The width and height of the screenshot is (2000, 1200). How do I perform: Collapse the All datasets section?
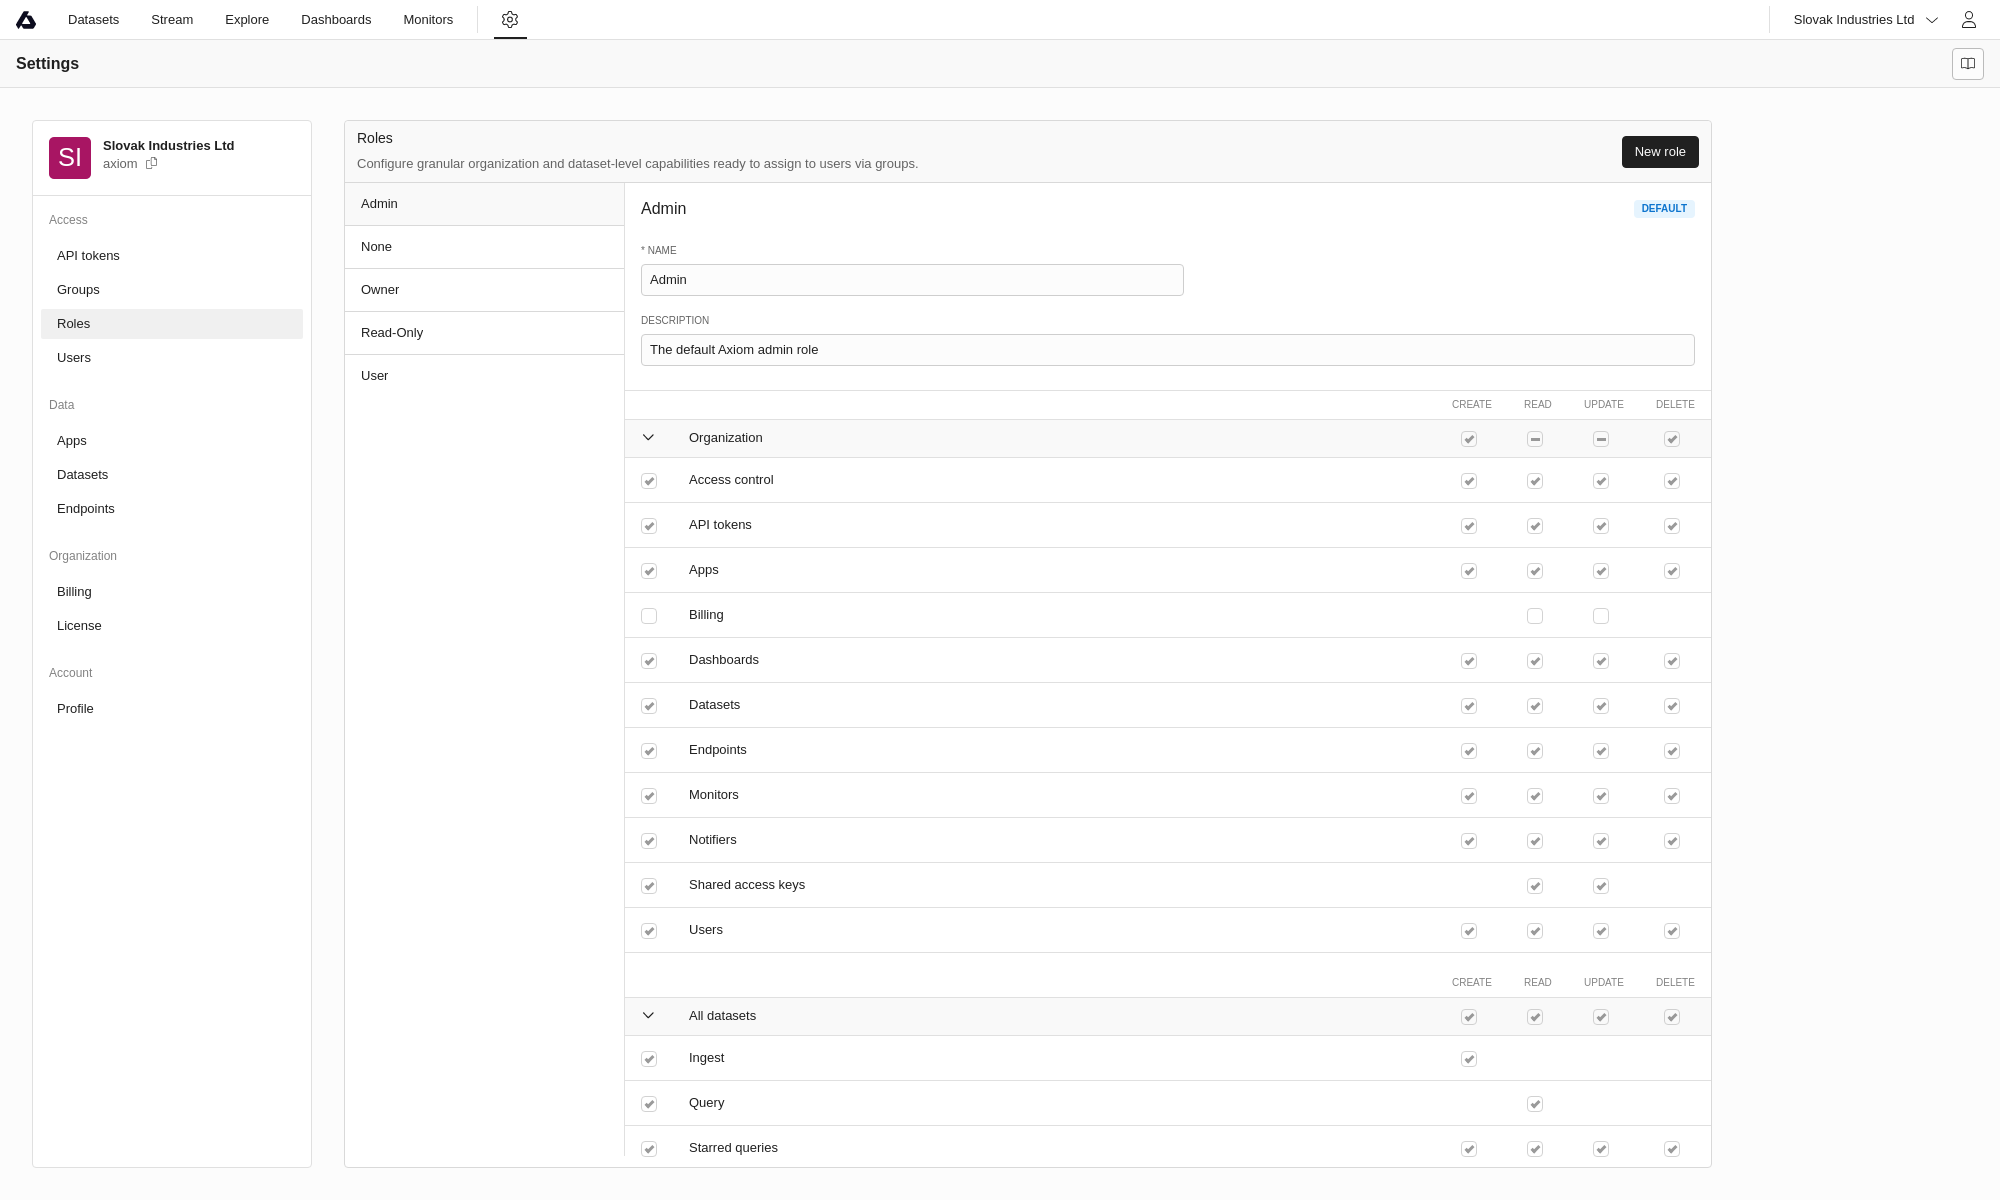(648, 1016)
